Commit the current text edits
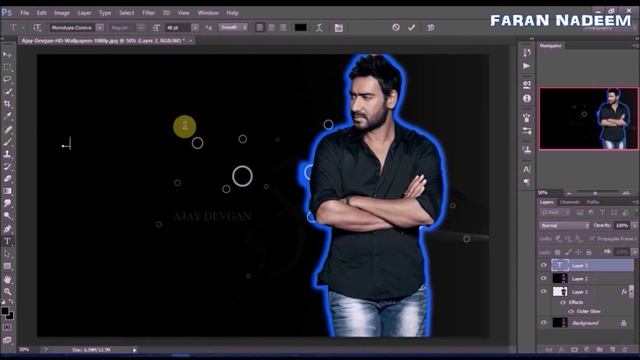The image size is (640, 360). (x=411, y=27)
